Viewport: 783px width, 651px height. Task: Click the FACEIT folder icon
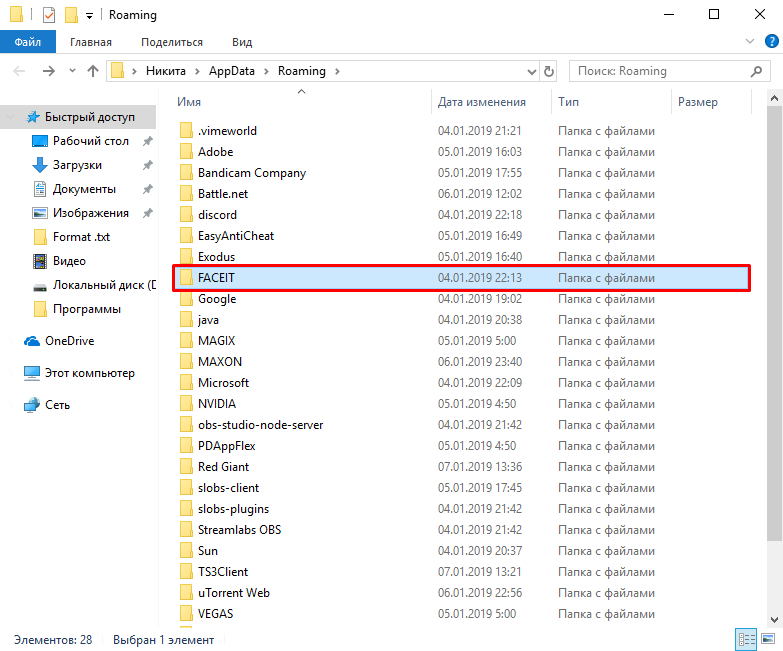point(186,277)
